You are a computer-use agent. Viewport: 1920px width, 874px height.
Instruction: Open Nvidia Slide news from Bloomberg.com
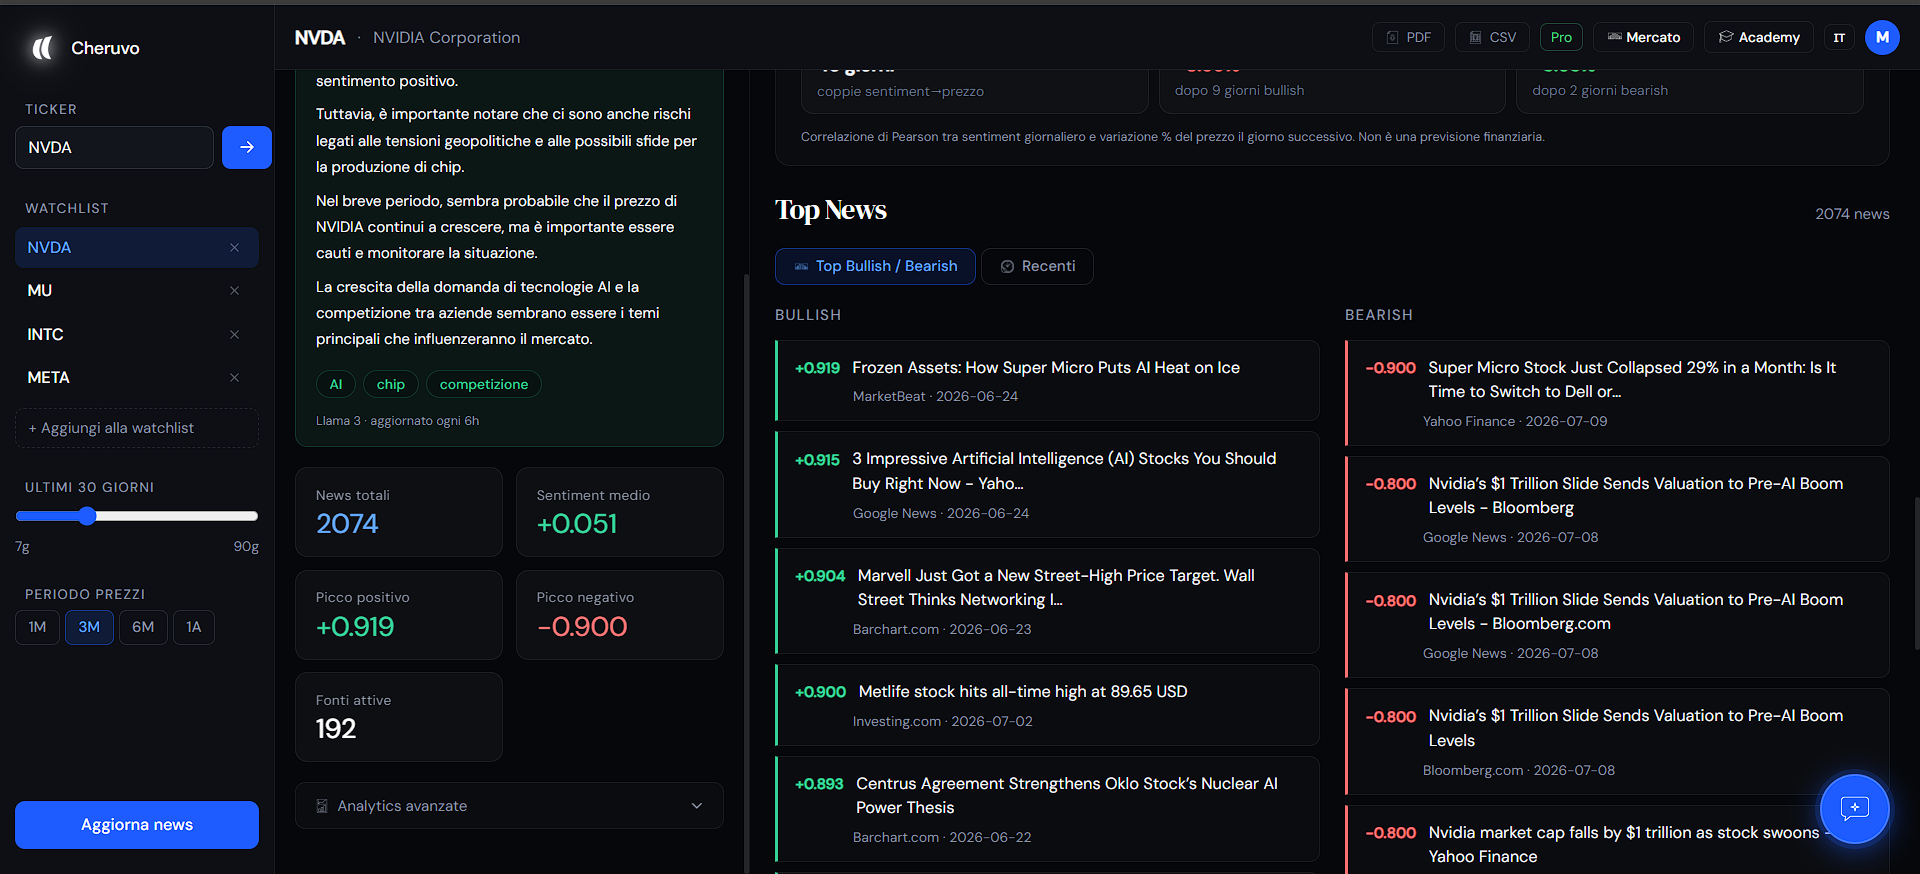tap(1617, 625)
